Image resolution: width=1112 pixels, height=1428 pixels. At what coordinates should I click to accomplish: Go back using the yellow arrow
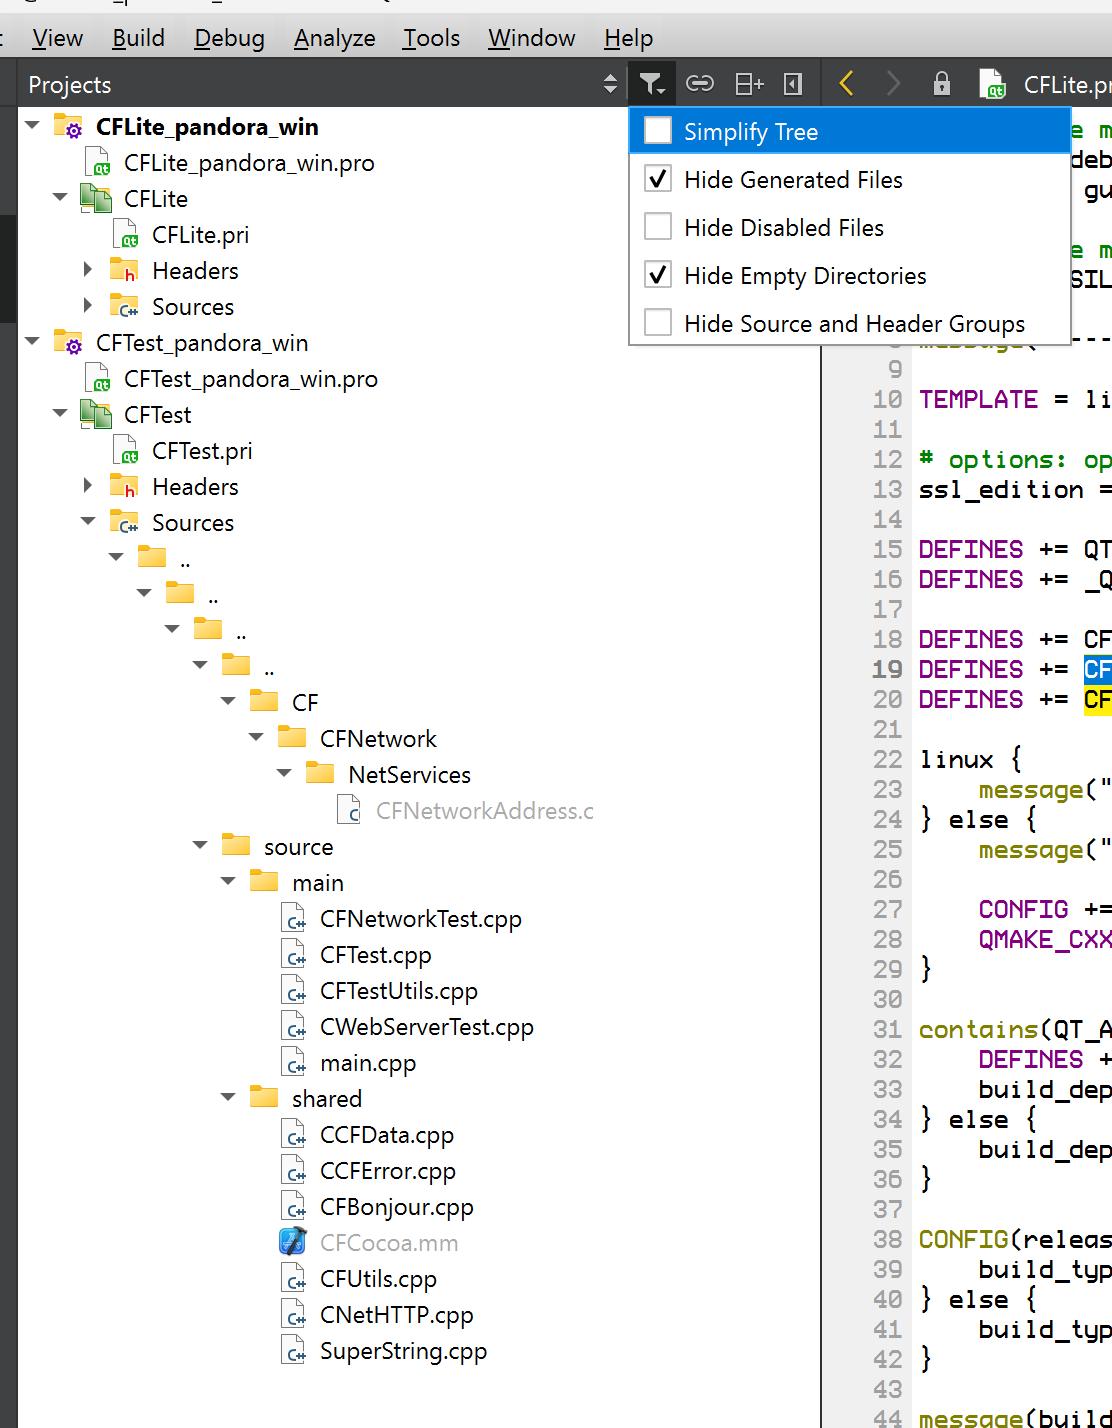(x=846, y=84)
